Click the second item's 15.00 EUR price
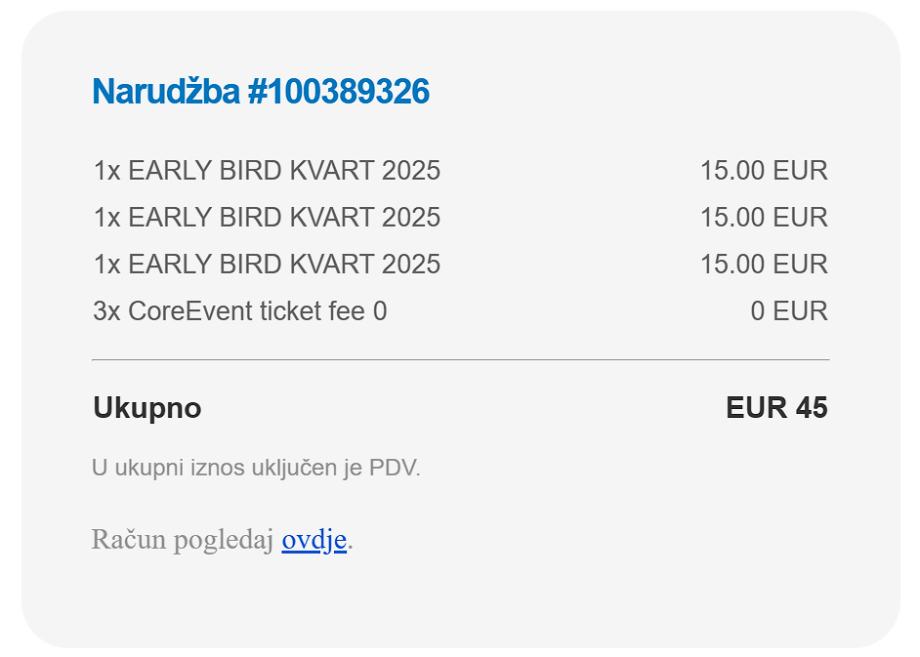Image resolution: width=920 pixels, height=657 pixels. coord(763,218)
